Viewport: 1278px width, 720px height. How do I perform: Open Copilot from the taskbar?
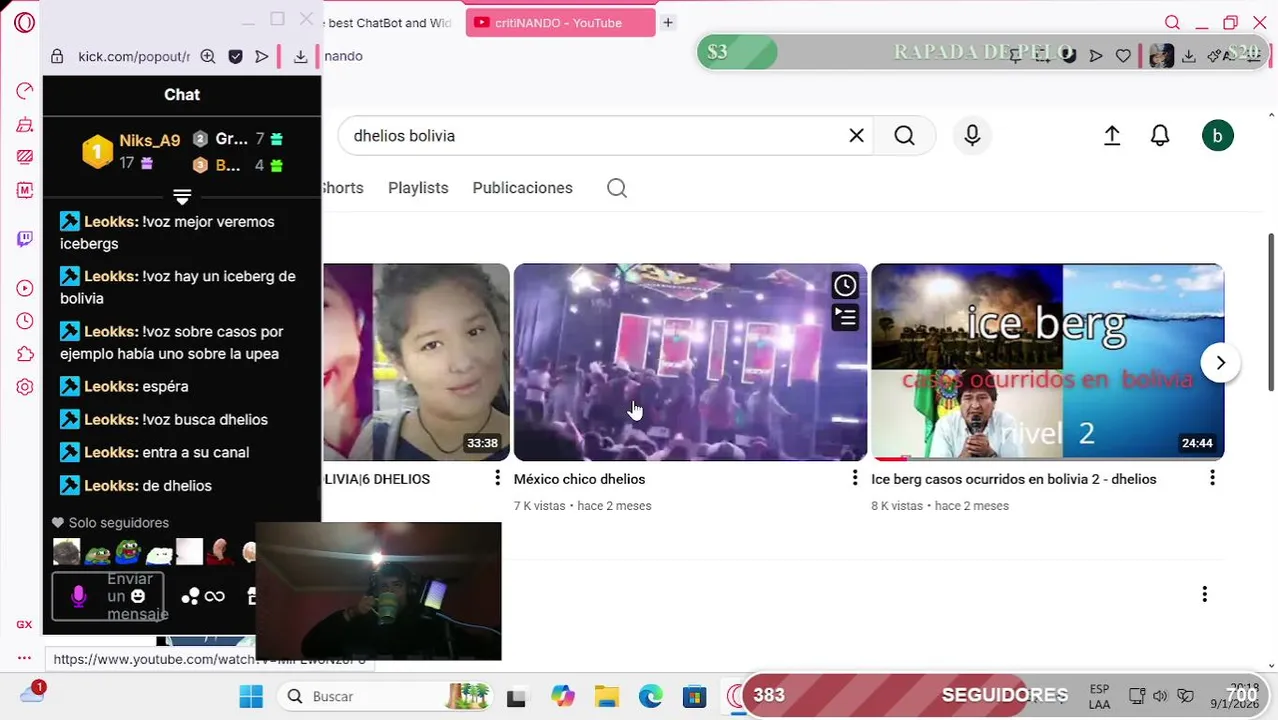coord(563,696)
